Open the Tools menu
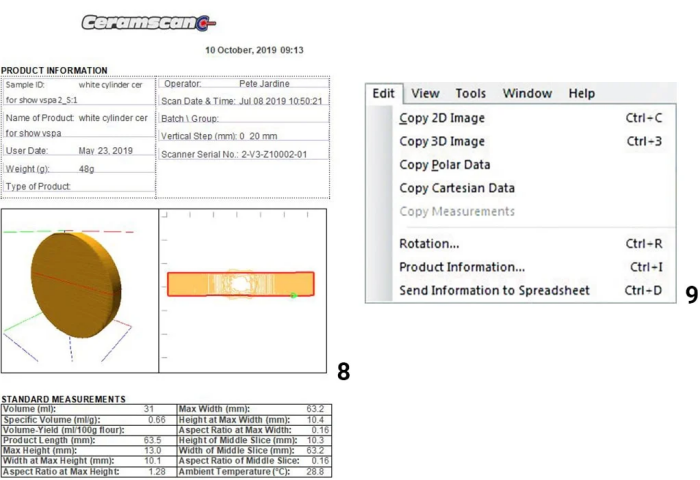 pos(470,93)
